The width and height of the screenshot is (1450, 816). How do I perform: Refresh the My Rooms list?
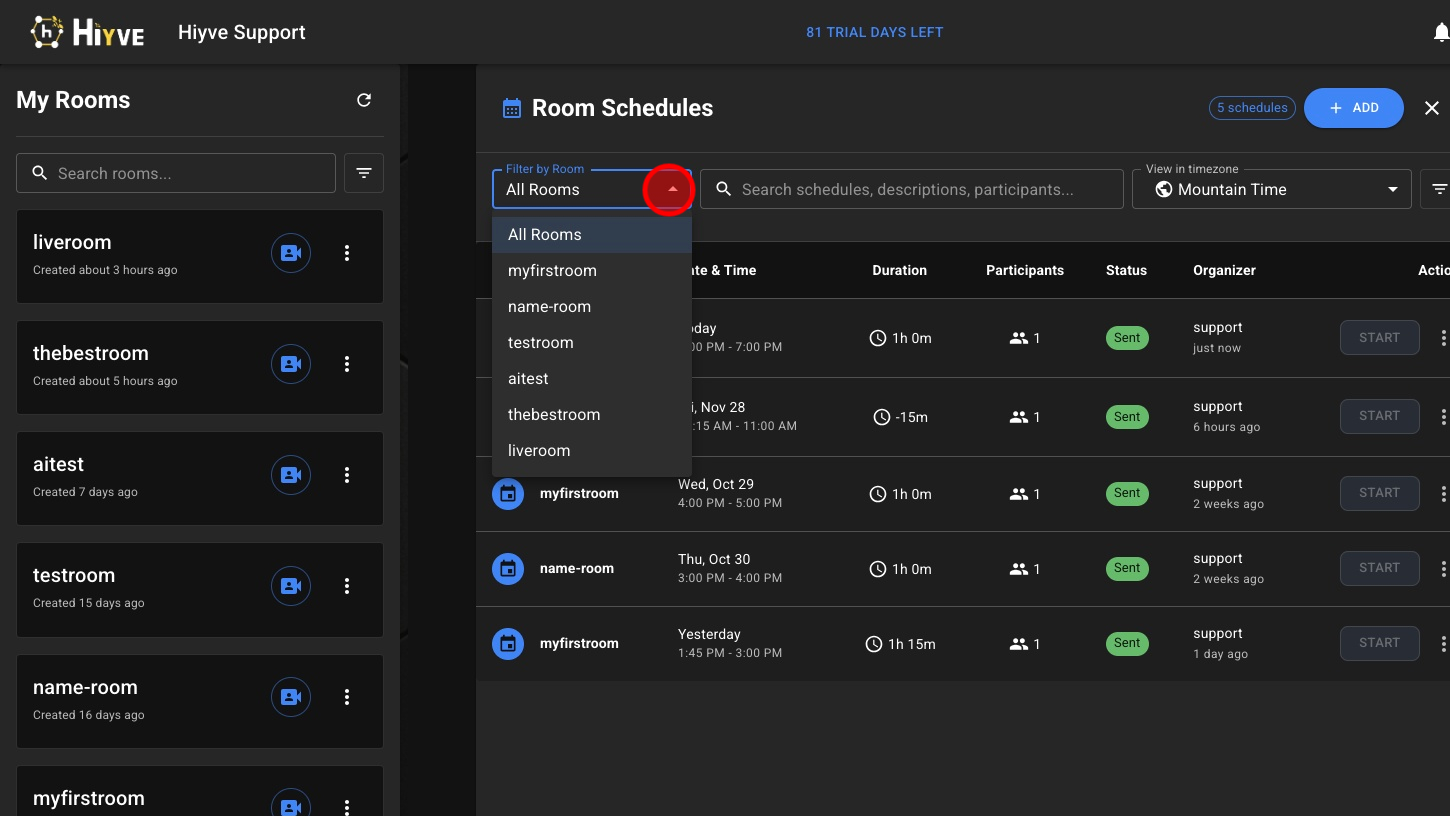(x=364, y=100)
